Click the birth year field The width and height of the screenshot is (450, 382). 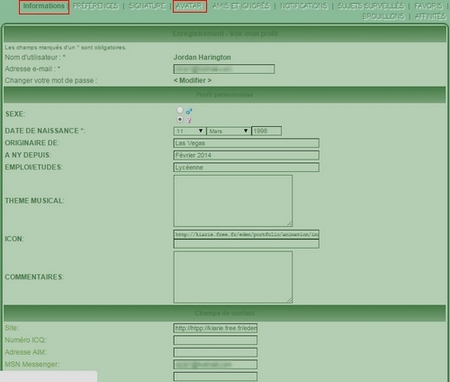click(266, 131)
